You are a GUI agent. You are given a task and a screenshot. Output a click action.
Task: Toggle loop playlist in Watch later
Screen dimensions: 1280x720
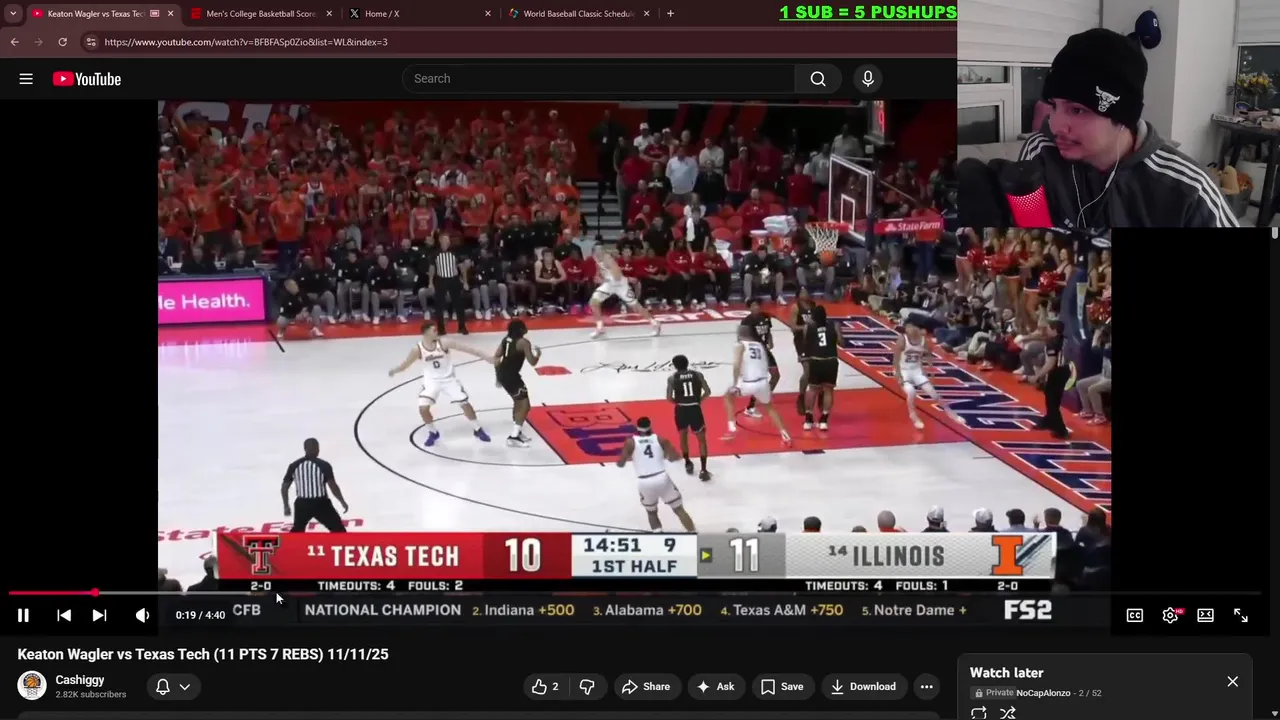(979, 713)
